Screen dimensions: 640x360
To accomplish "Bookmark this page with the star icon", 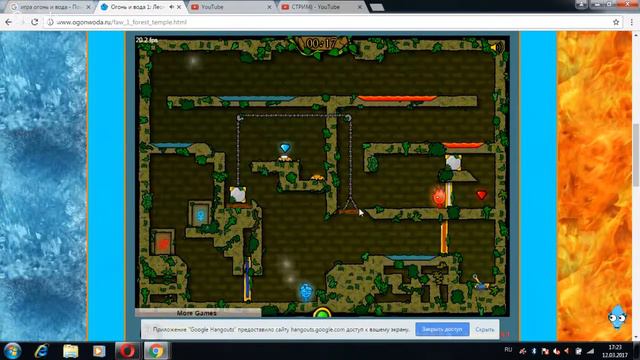I will 616,22.
